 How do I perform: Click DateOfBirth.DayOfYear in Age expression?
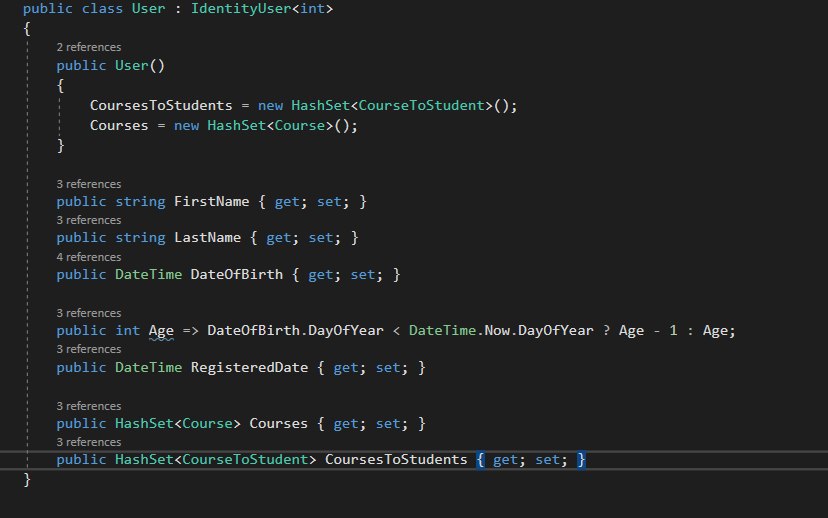(295, 331)
